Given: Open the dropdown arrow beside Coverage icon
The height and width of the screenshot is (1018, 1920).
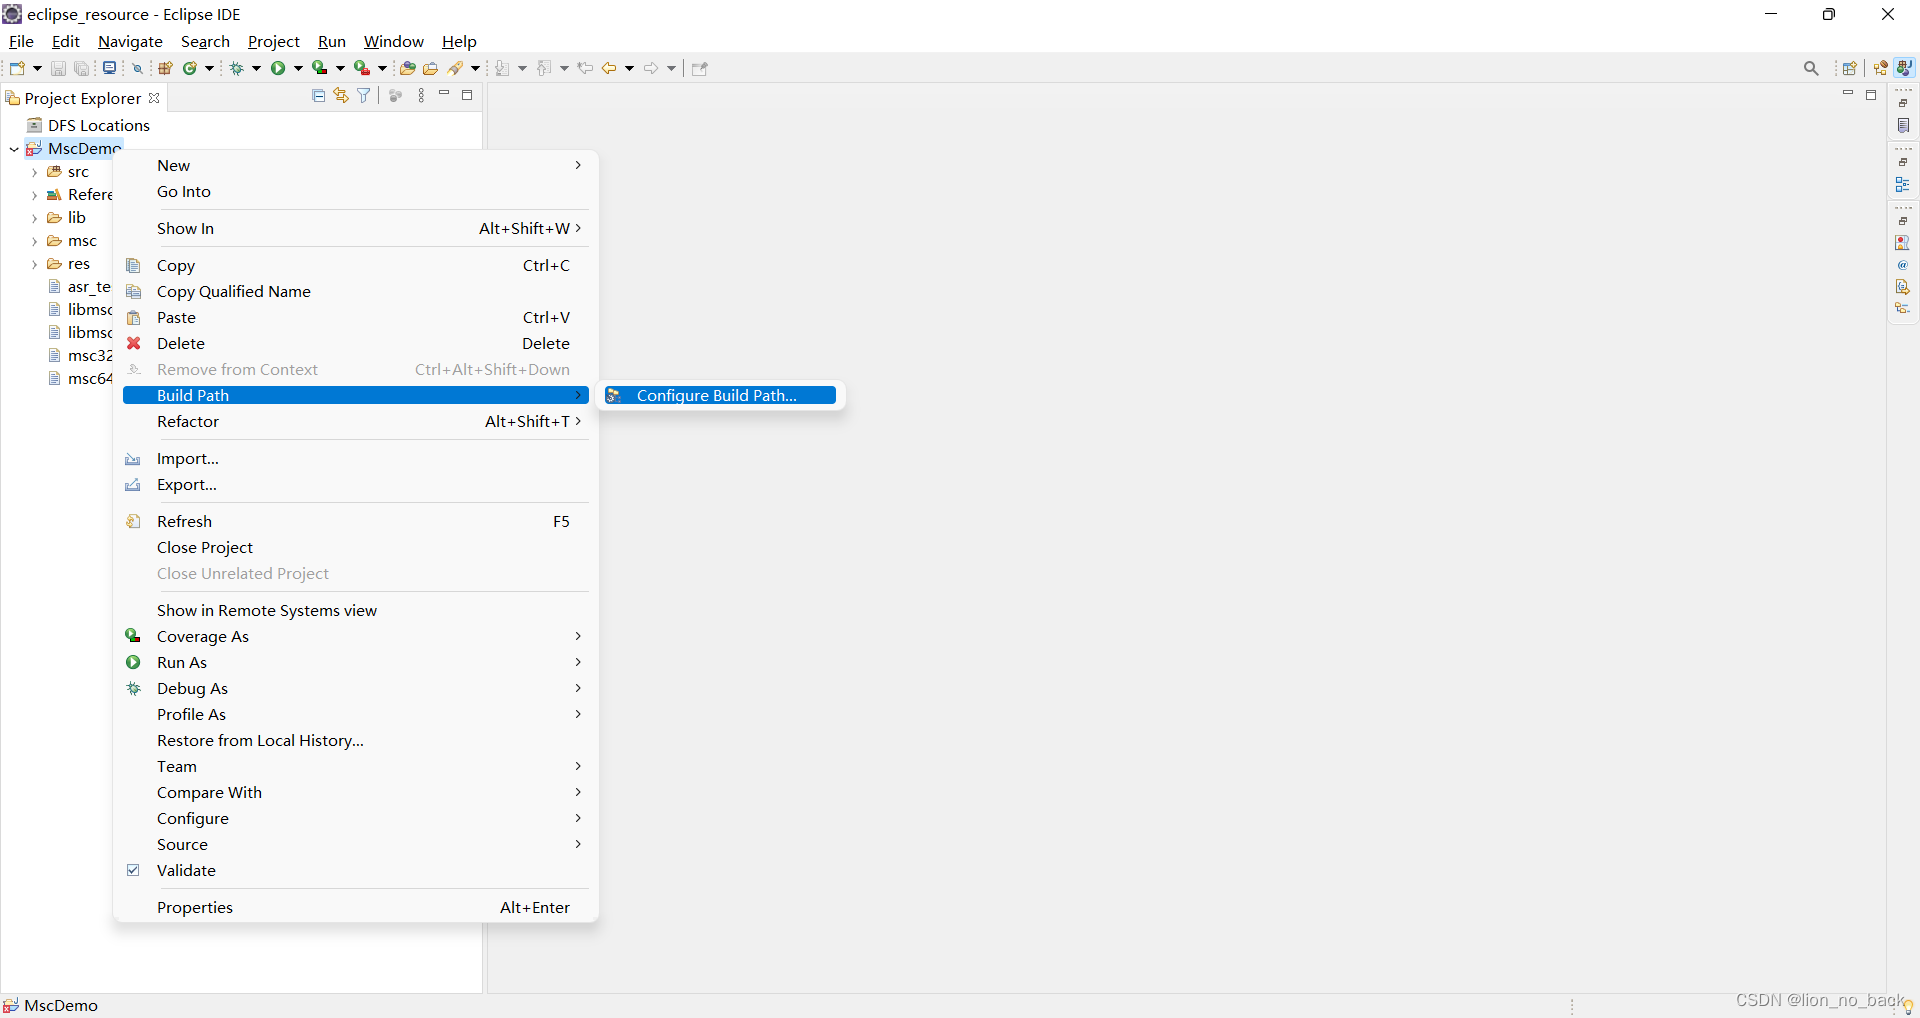Looking at the screenshot, I should [340, 68].
